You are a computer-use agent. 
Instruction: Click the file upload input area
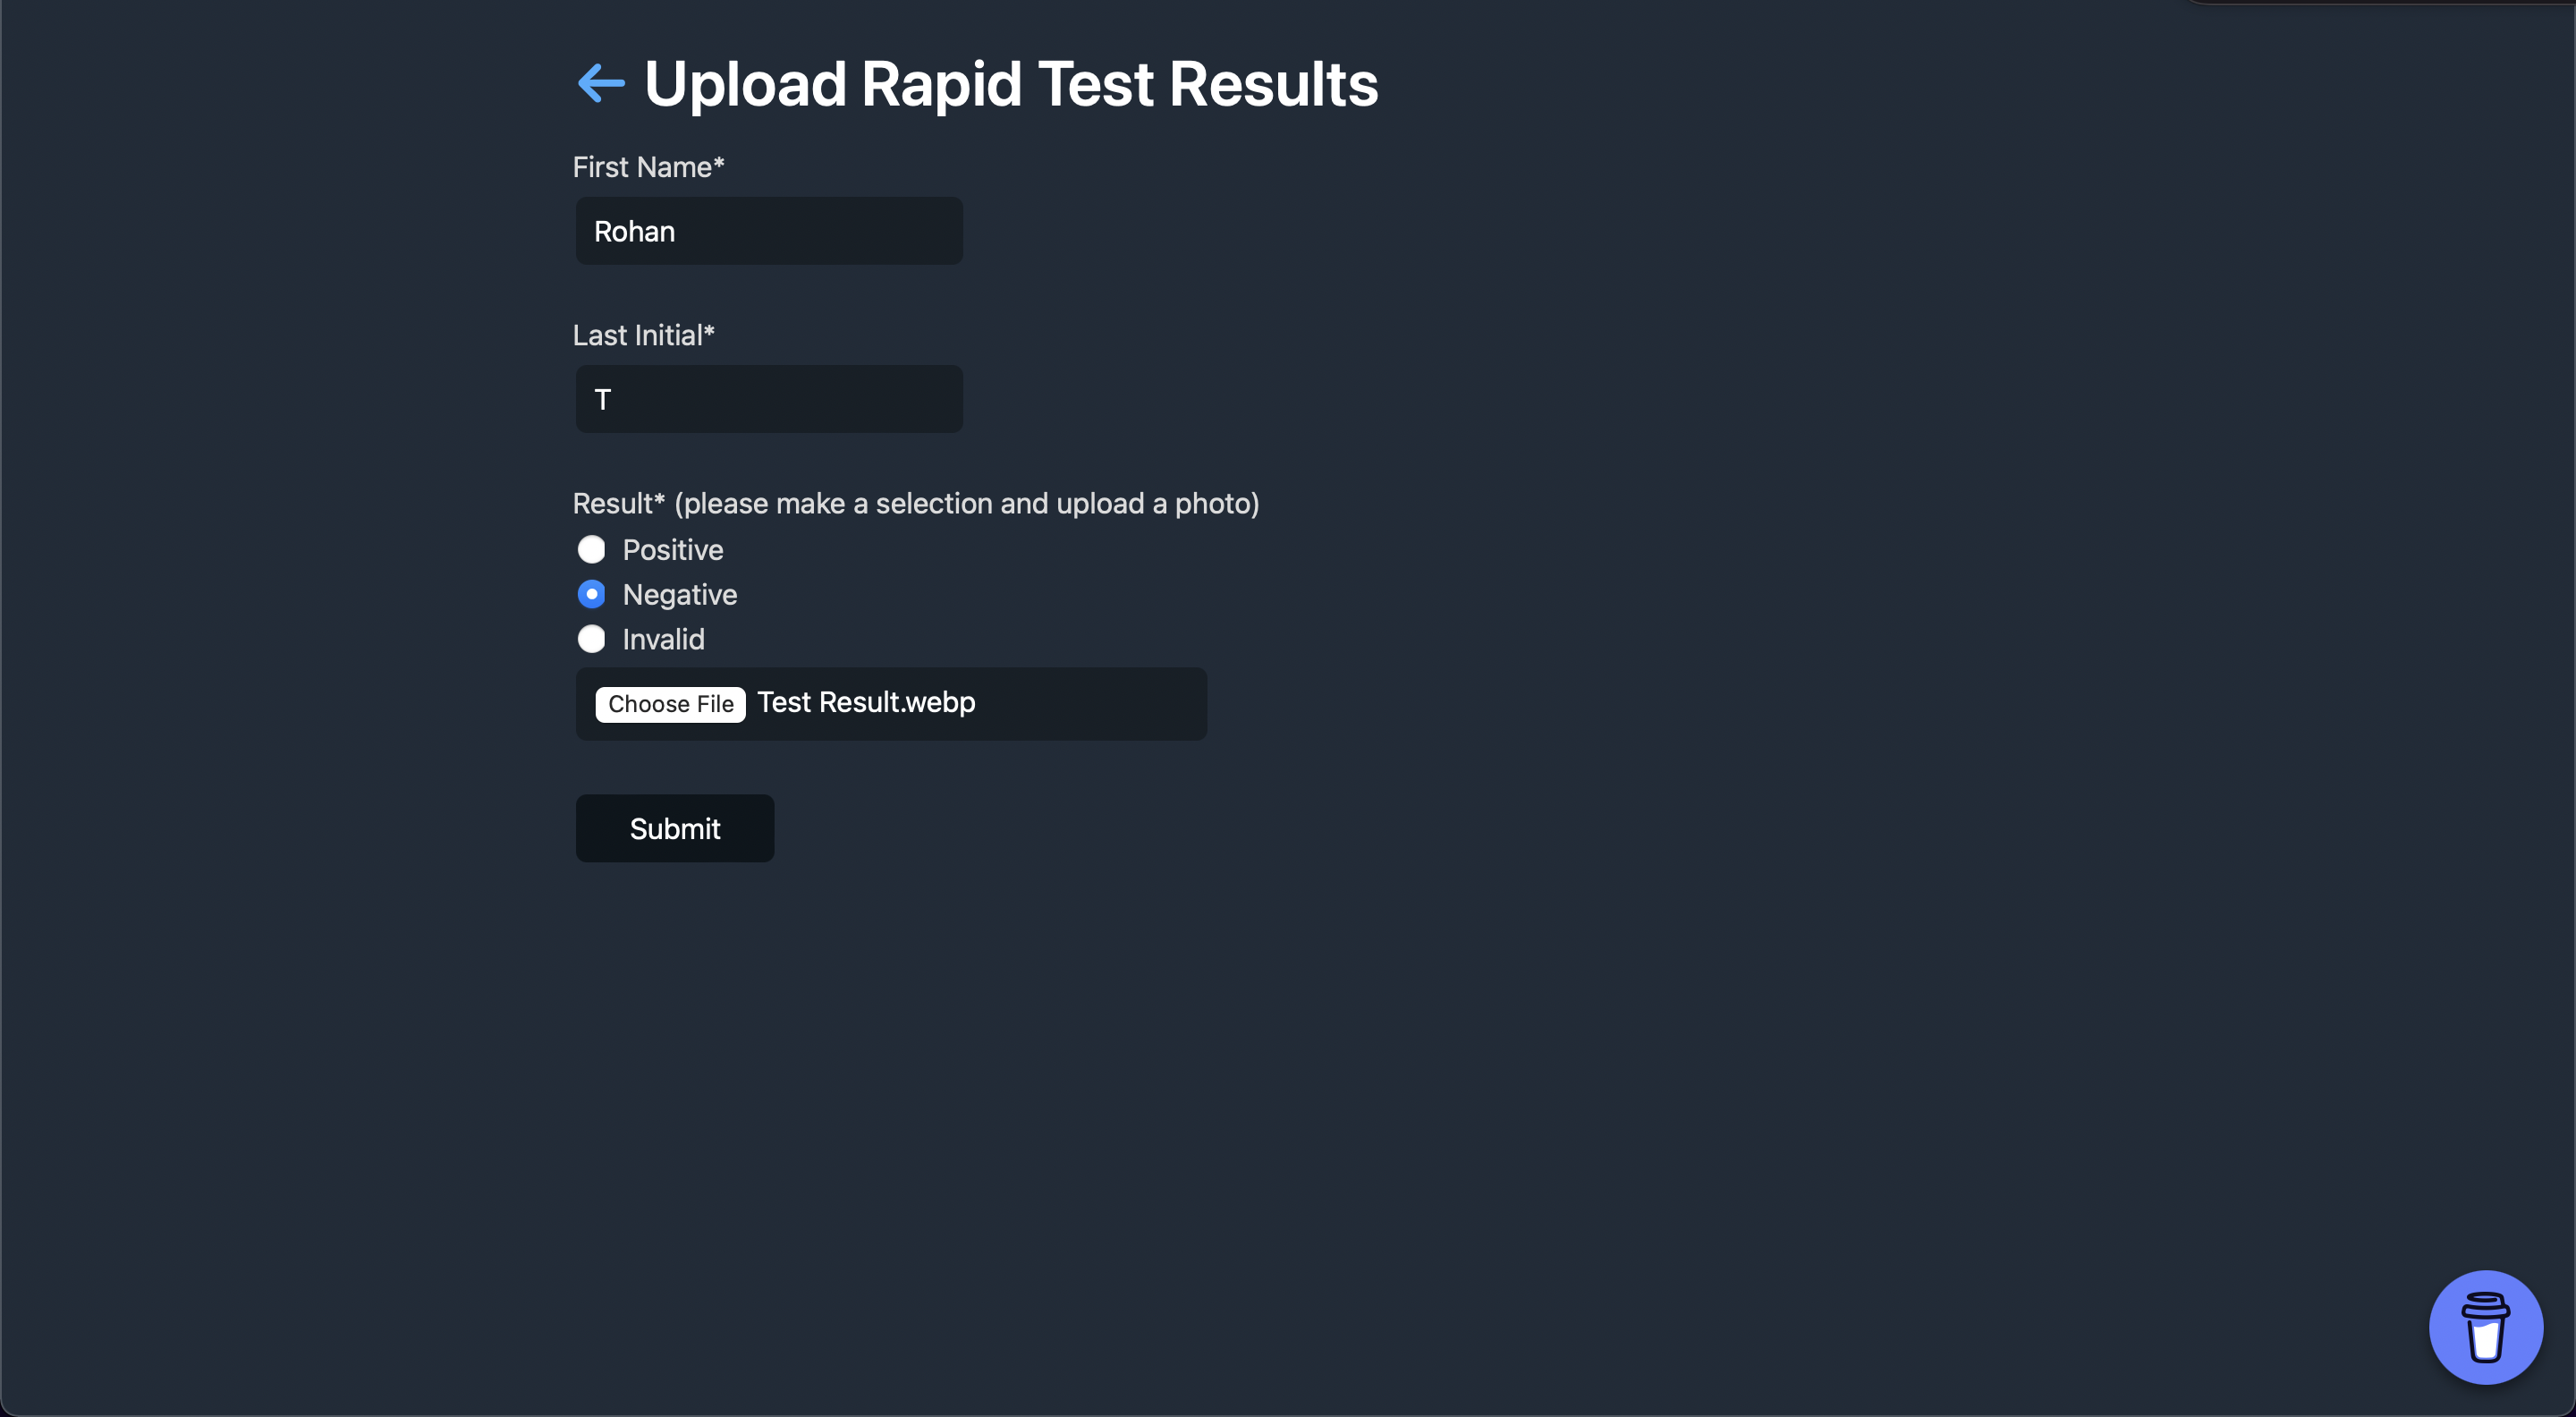(890, 703)
